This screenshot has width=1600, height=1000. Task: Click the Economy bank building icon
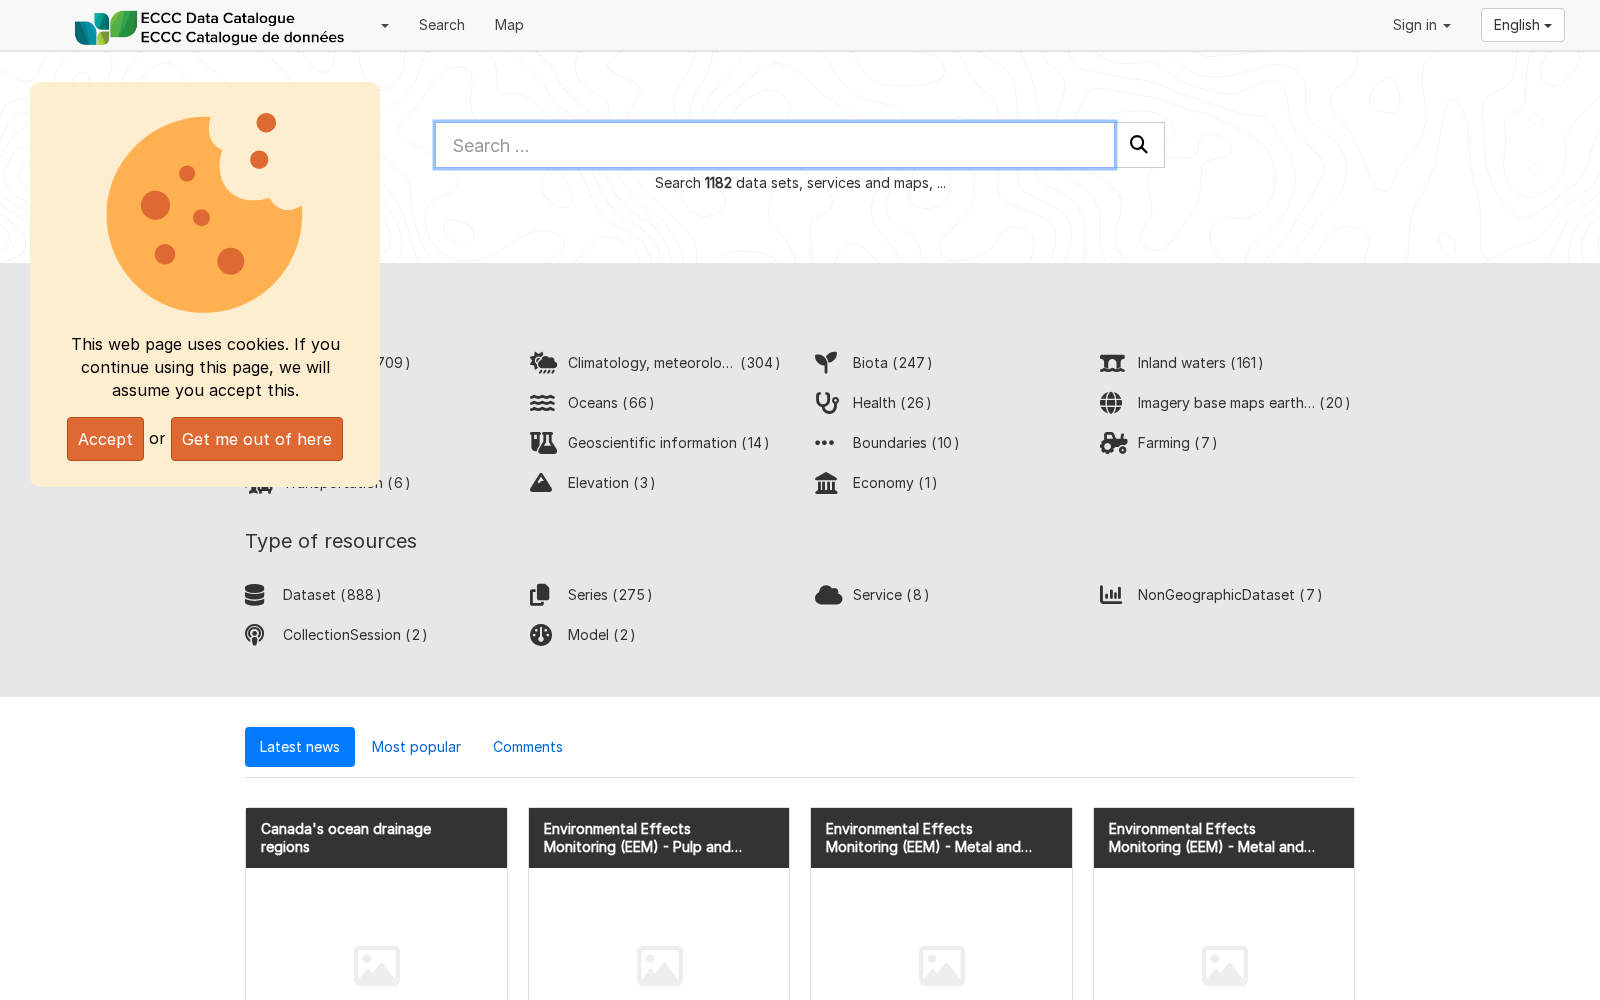(826, 483)
